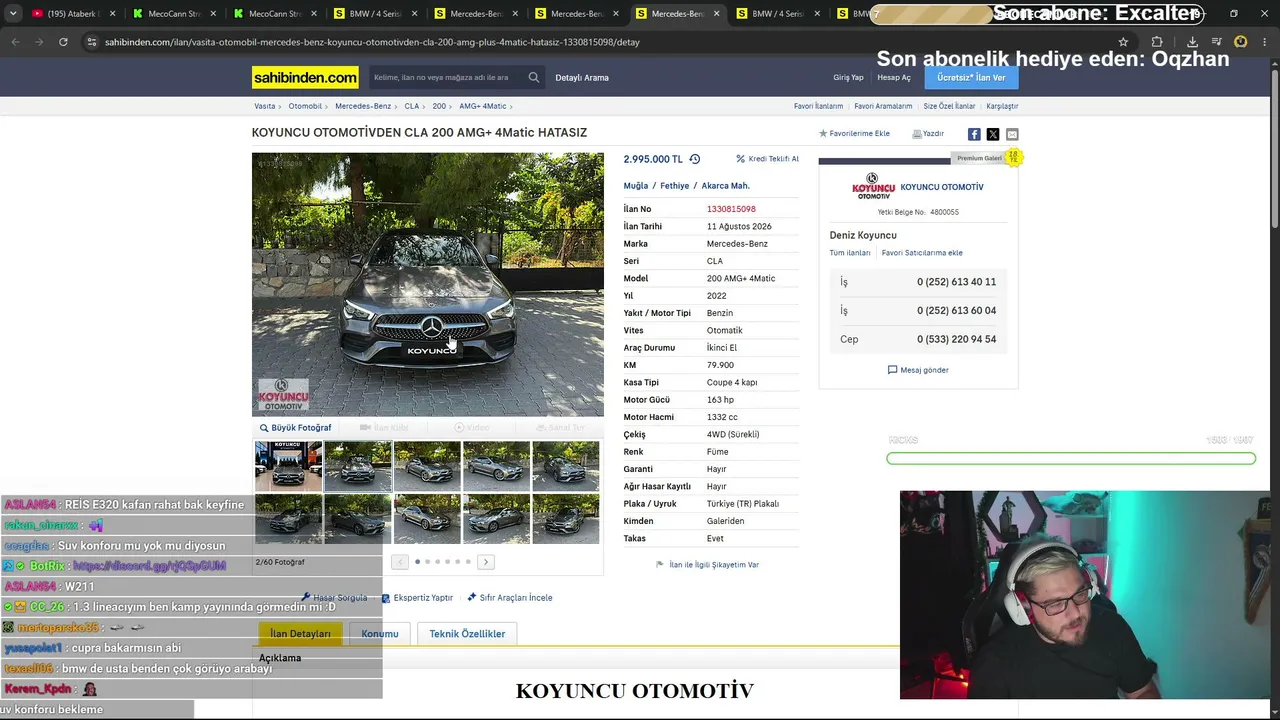Switch to the first BMW / 4 Serisi tab
Screen dimensions: 1280x720
pyautogui.click(x=376, y=14)
